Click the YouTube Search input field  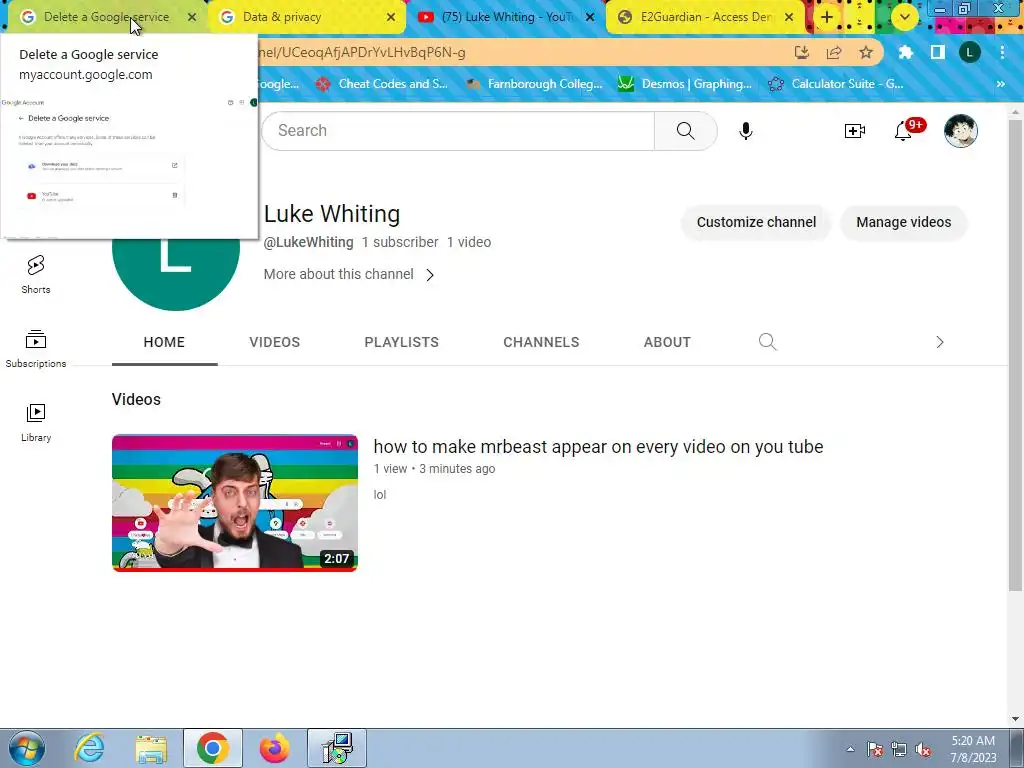point(458,131)
